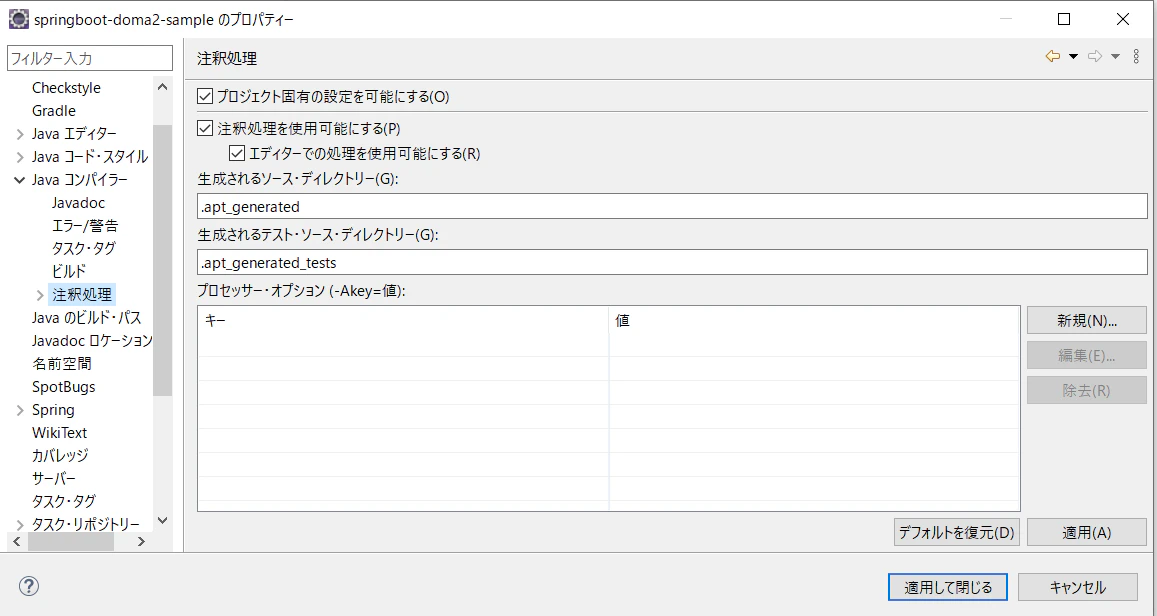This screenshot has width=1157, height=616.
Task: Click the tree scroll up arrow
Action: 163,87
